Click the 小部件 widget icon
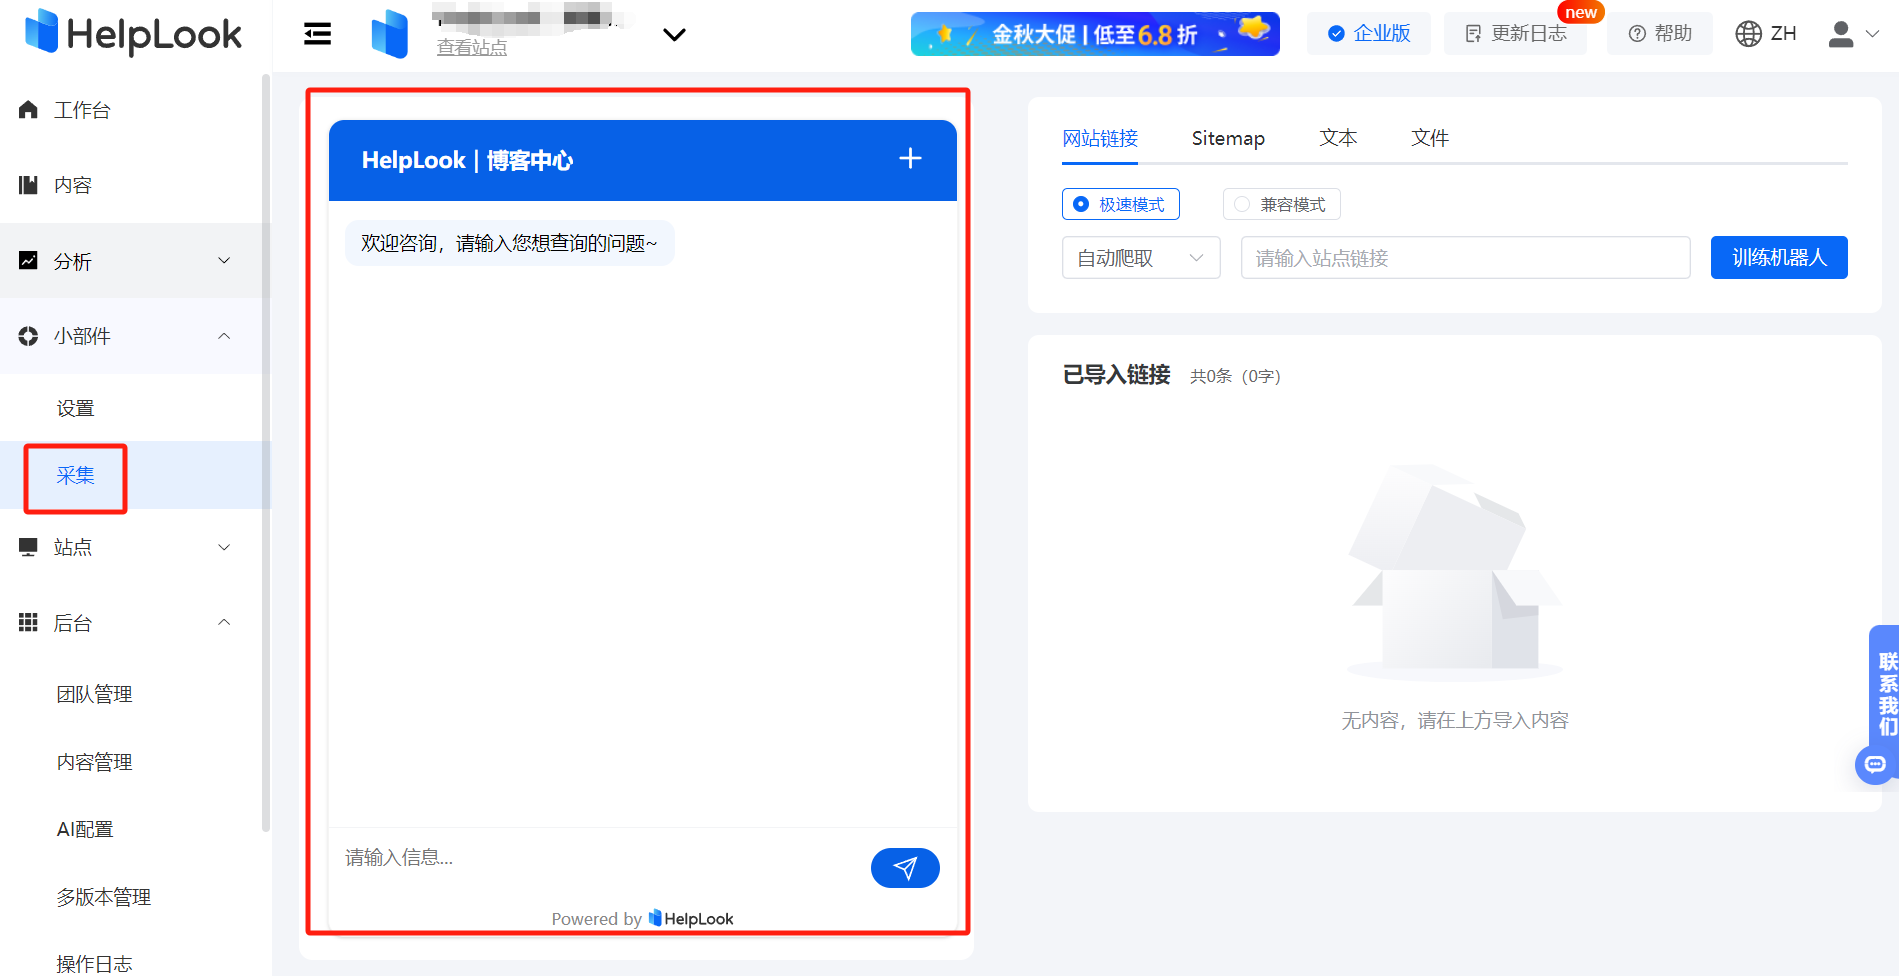Viewport: 1899px width, 976px height. pyautogui.click(x=28, y=336)
